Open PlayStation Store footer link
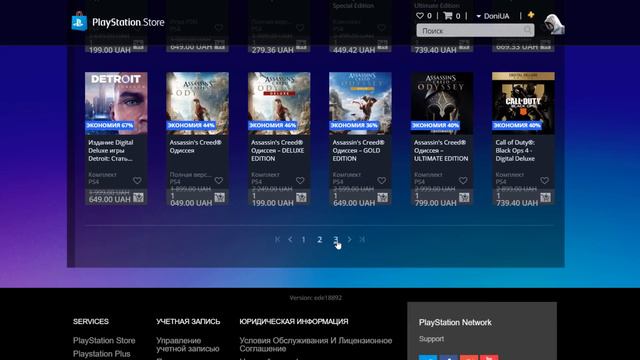The image size is (640, 360). coord(104,340)
